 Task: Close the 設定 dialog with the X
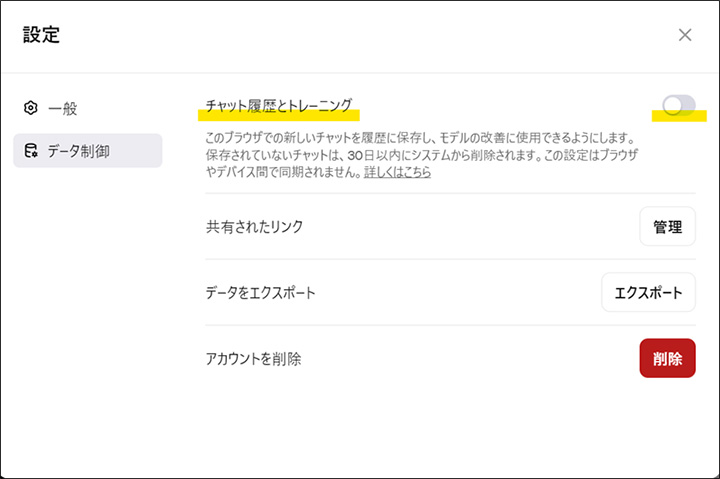point(685,35)
